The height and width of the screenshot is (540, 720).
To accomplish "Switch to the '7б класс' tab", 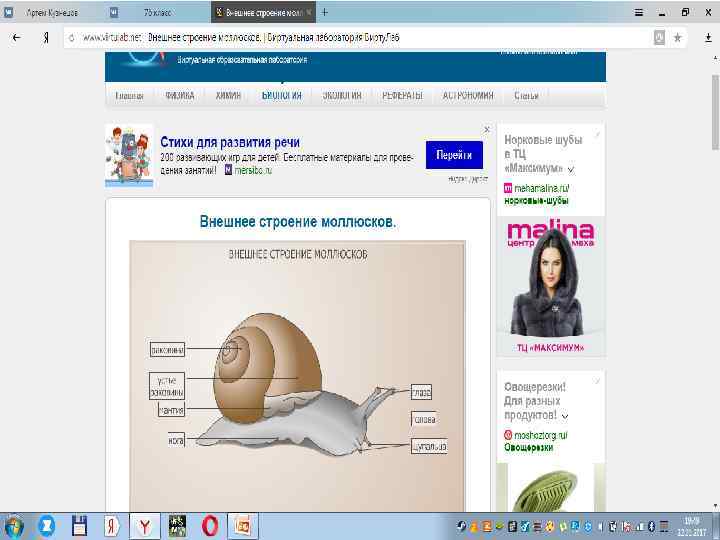I will (x=158, y=13).
